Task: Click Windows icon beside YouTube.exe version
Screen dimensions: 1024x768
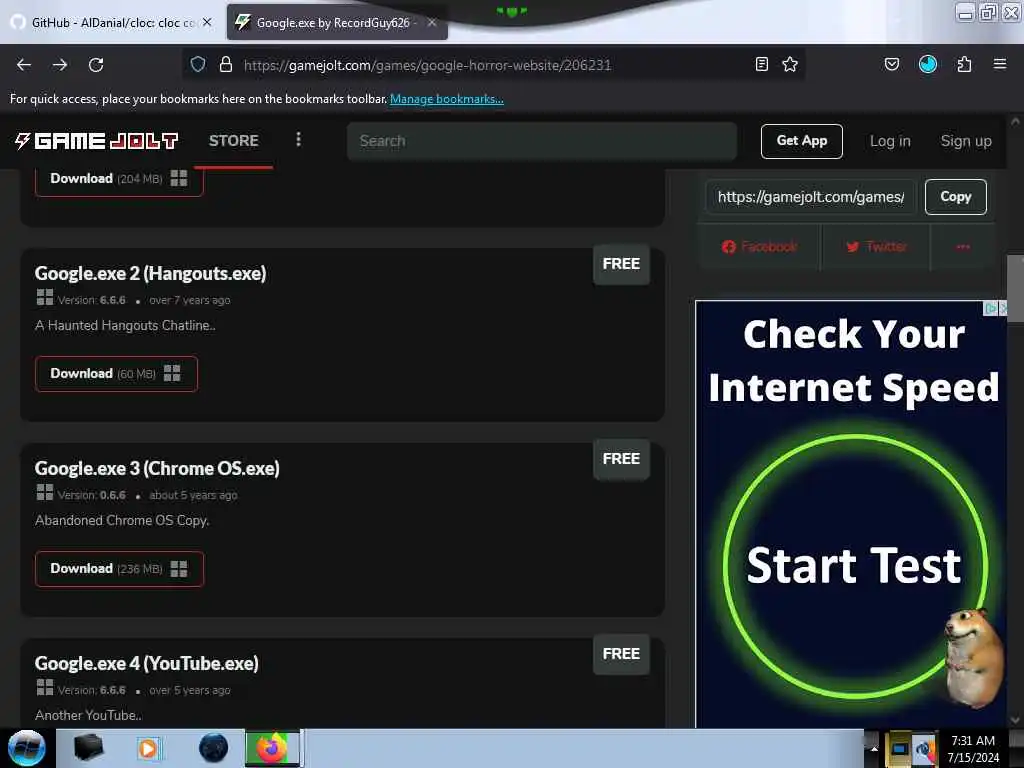Action: pyautogui.click(x=45, y=687)
